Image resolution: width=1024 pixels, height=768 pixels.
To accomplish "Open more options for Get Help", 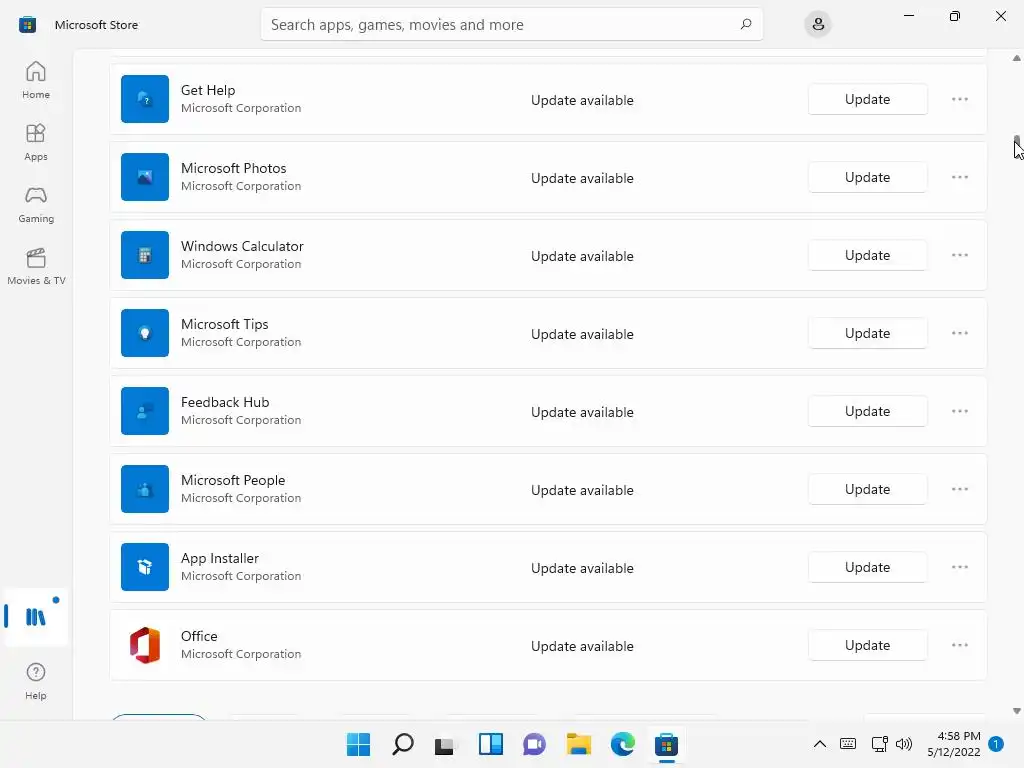I will point(959,99).
